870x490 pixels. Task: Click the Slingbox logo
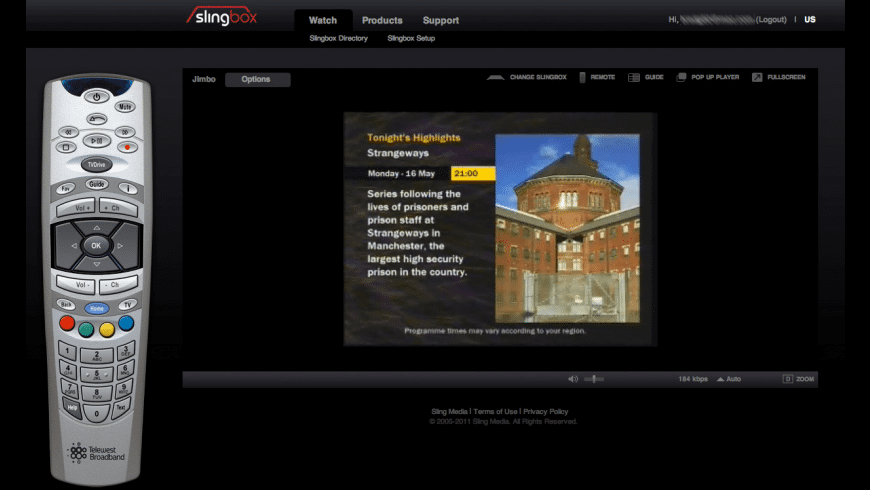pyautogui.click(x=222, y=16)
